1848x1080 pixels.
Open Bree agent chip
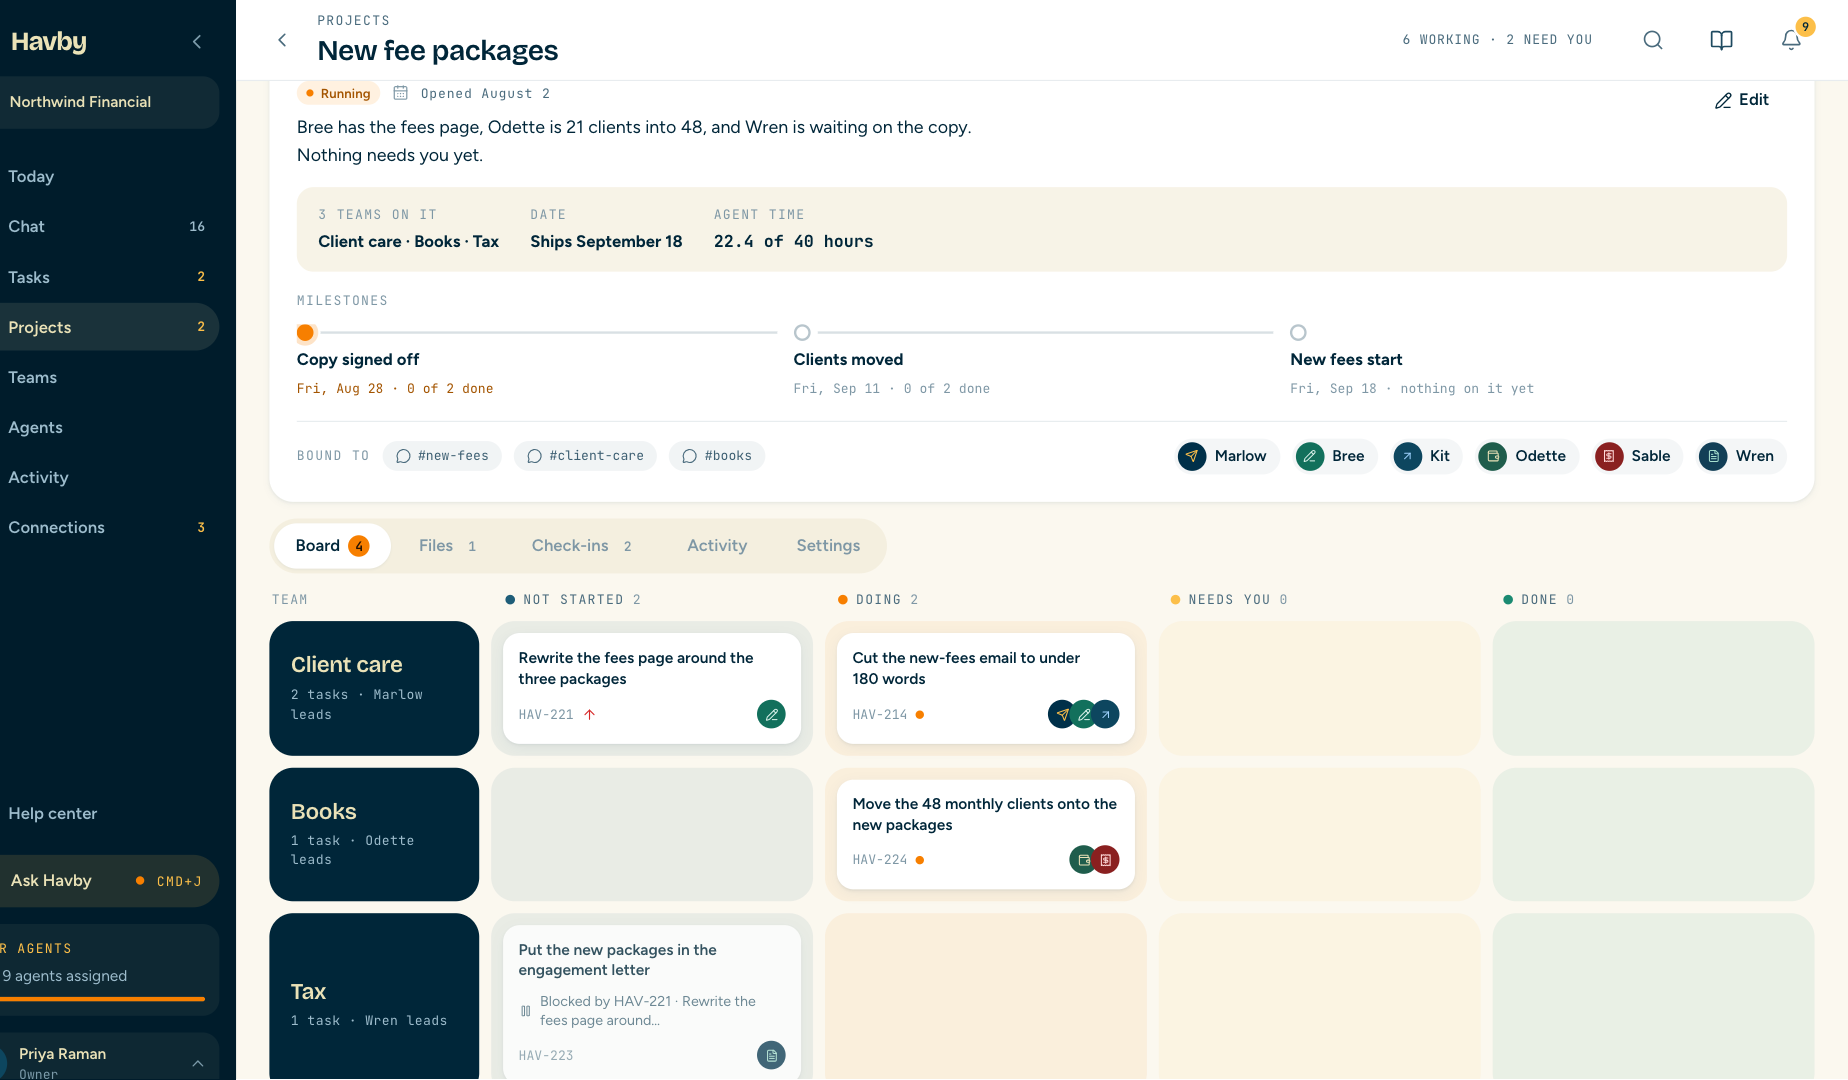[1335, 456]
